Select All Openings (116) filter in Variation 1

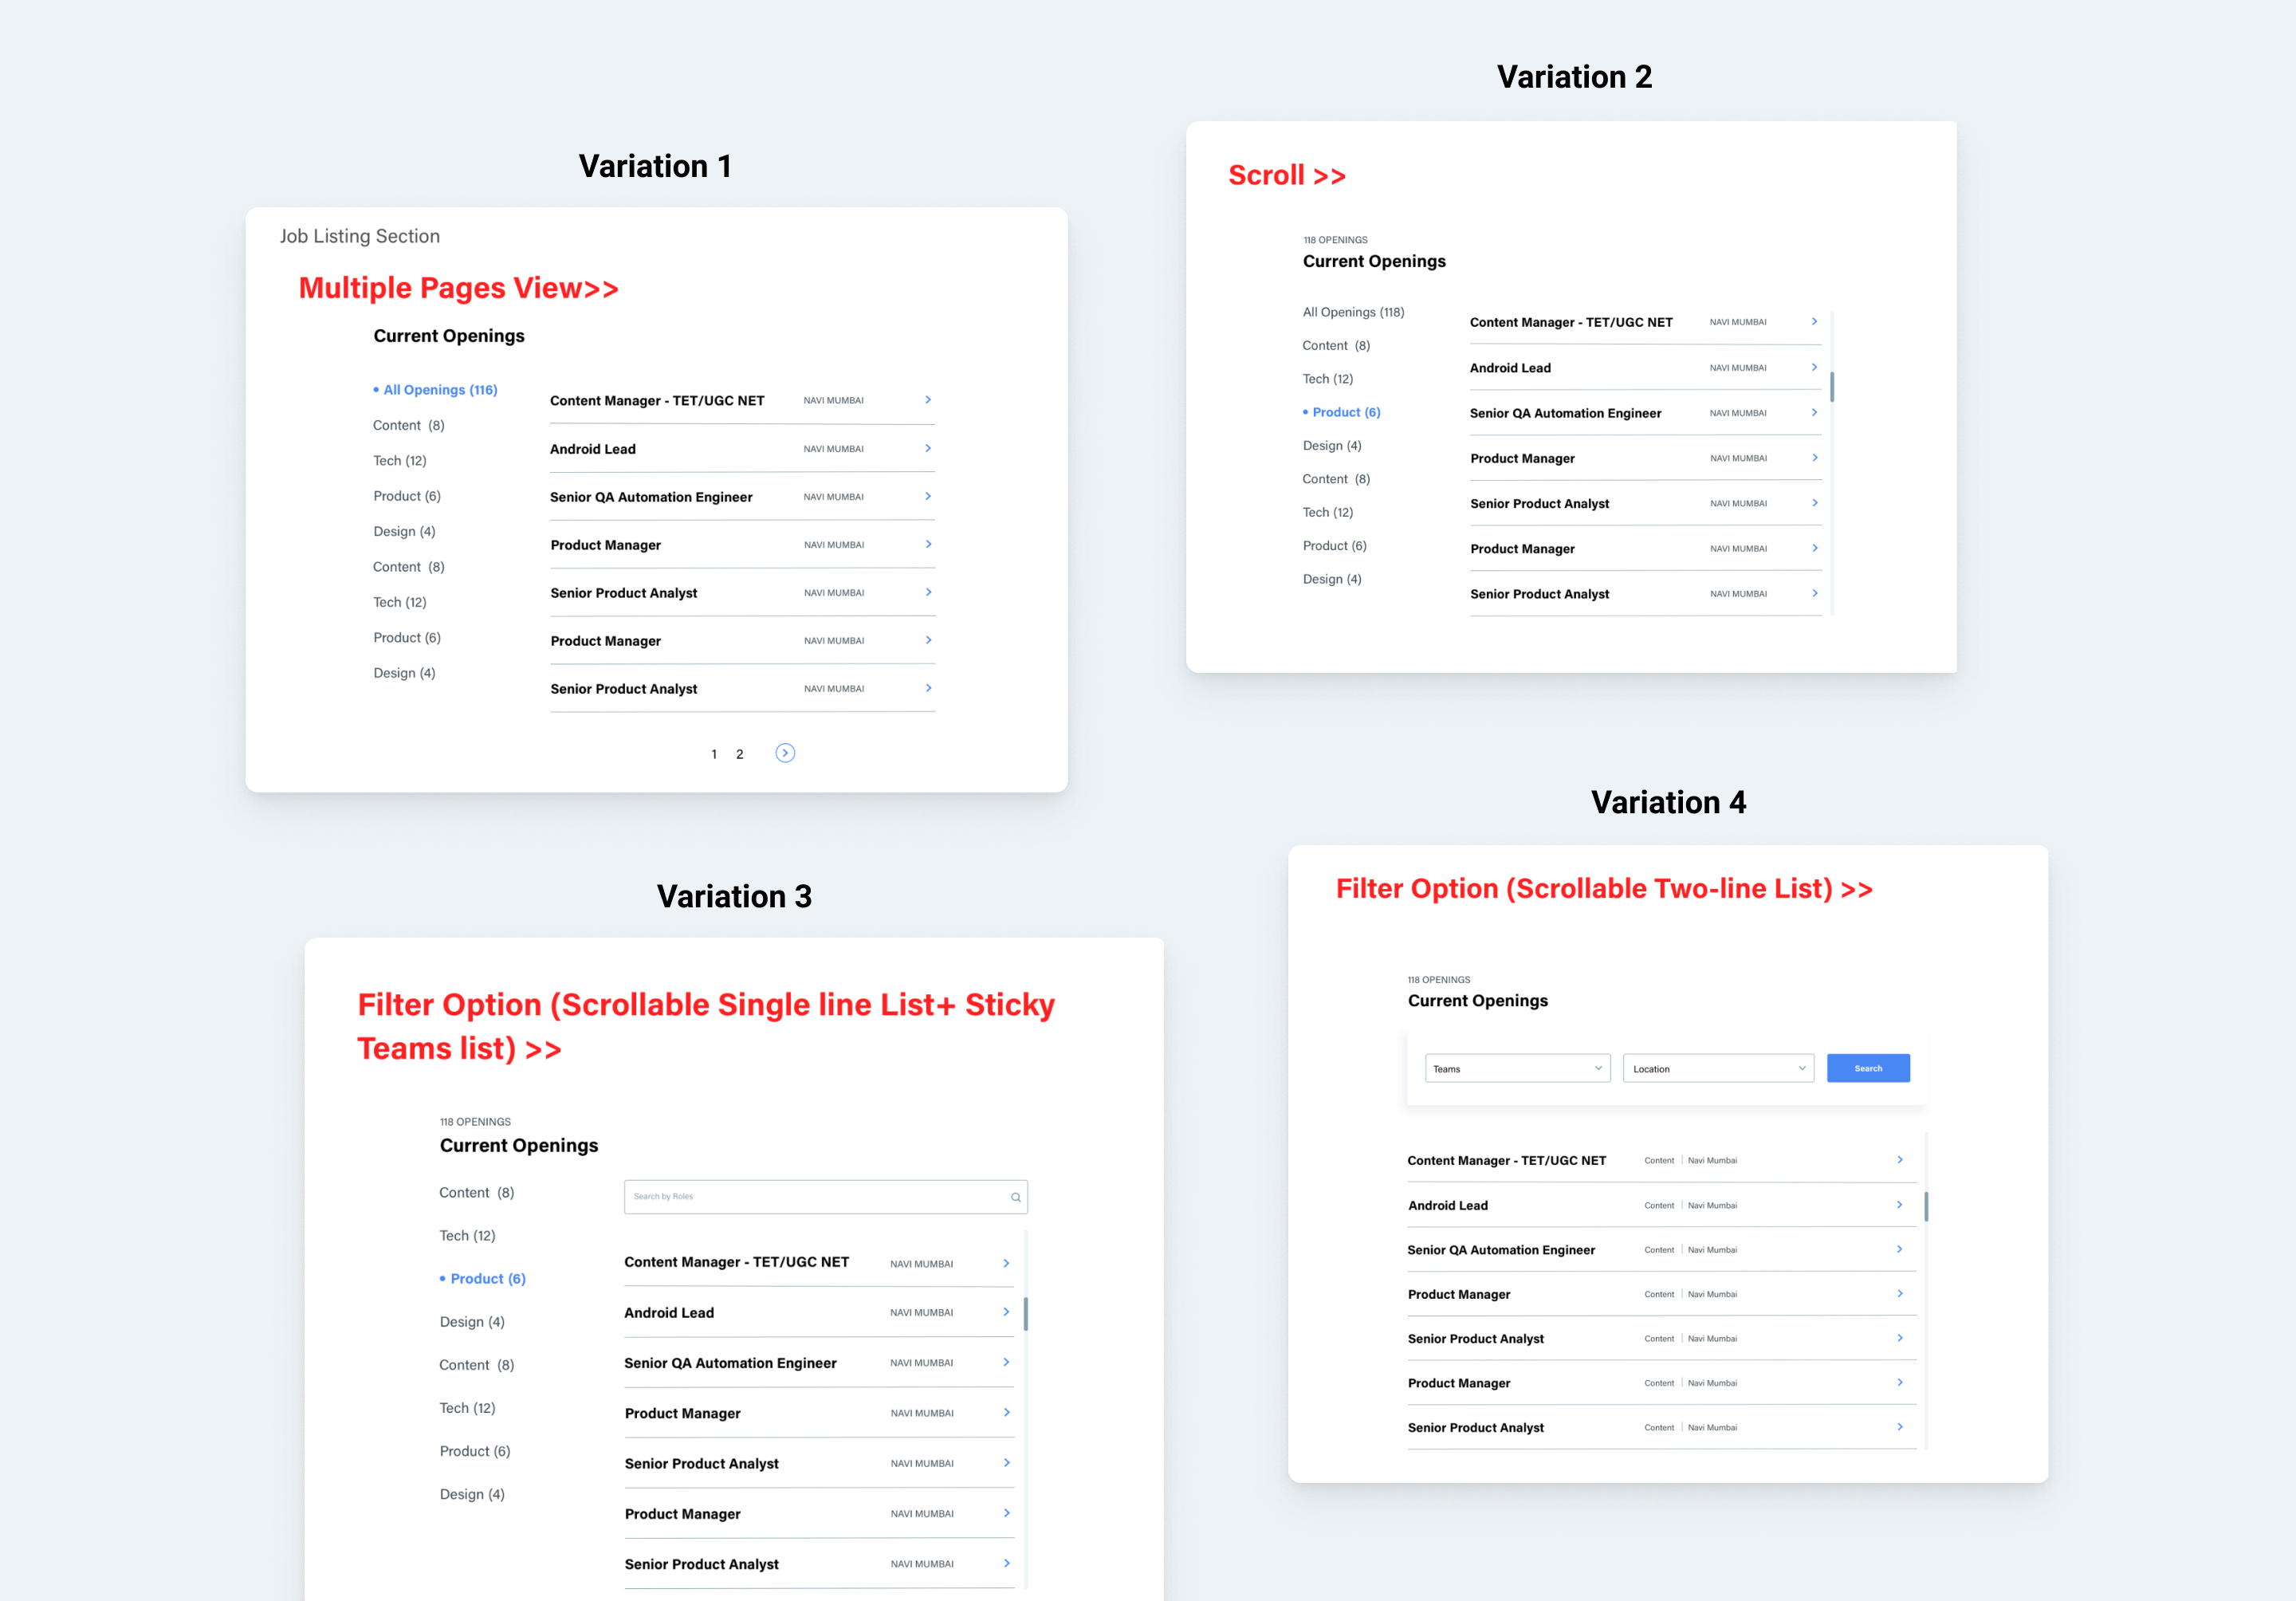pyautogui.click(x=440, y=390)
